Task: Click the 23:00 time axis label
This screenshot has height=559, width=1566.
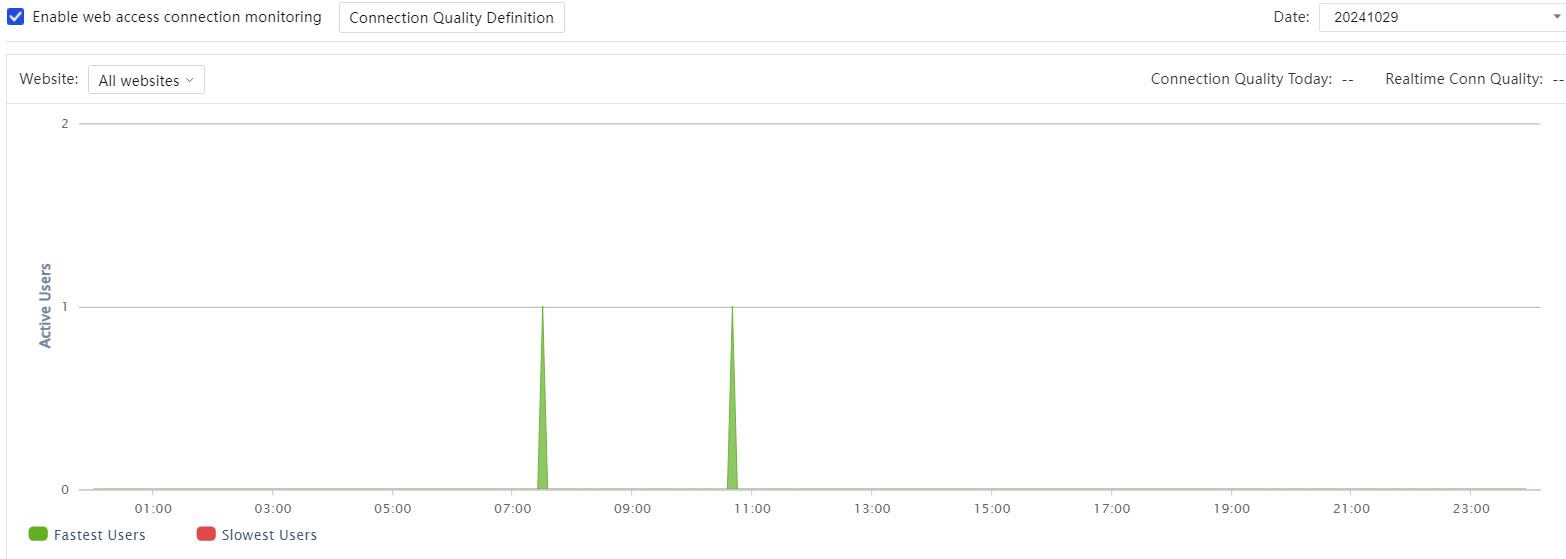Action: tap(1470, 508)
